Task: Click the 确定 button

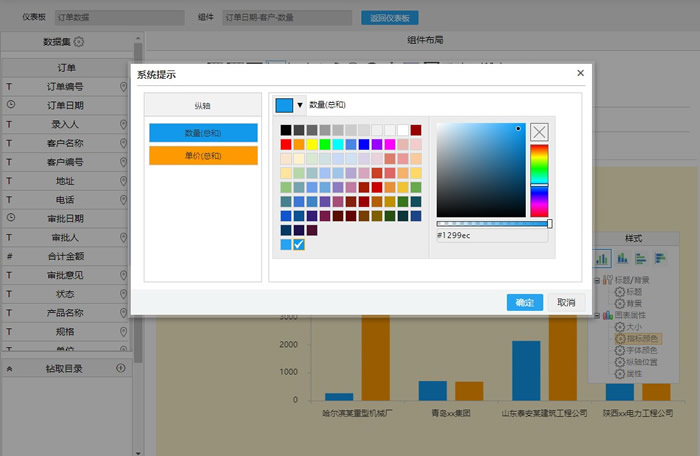Action: tap(524, 302)
